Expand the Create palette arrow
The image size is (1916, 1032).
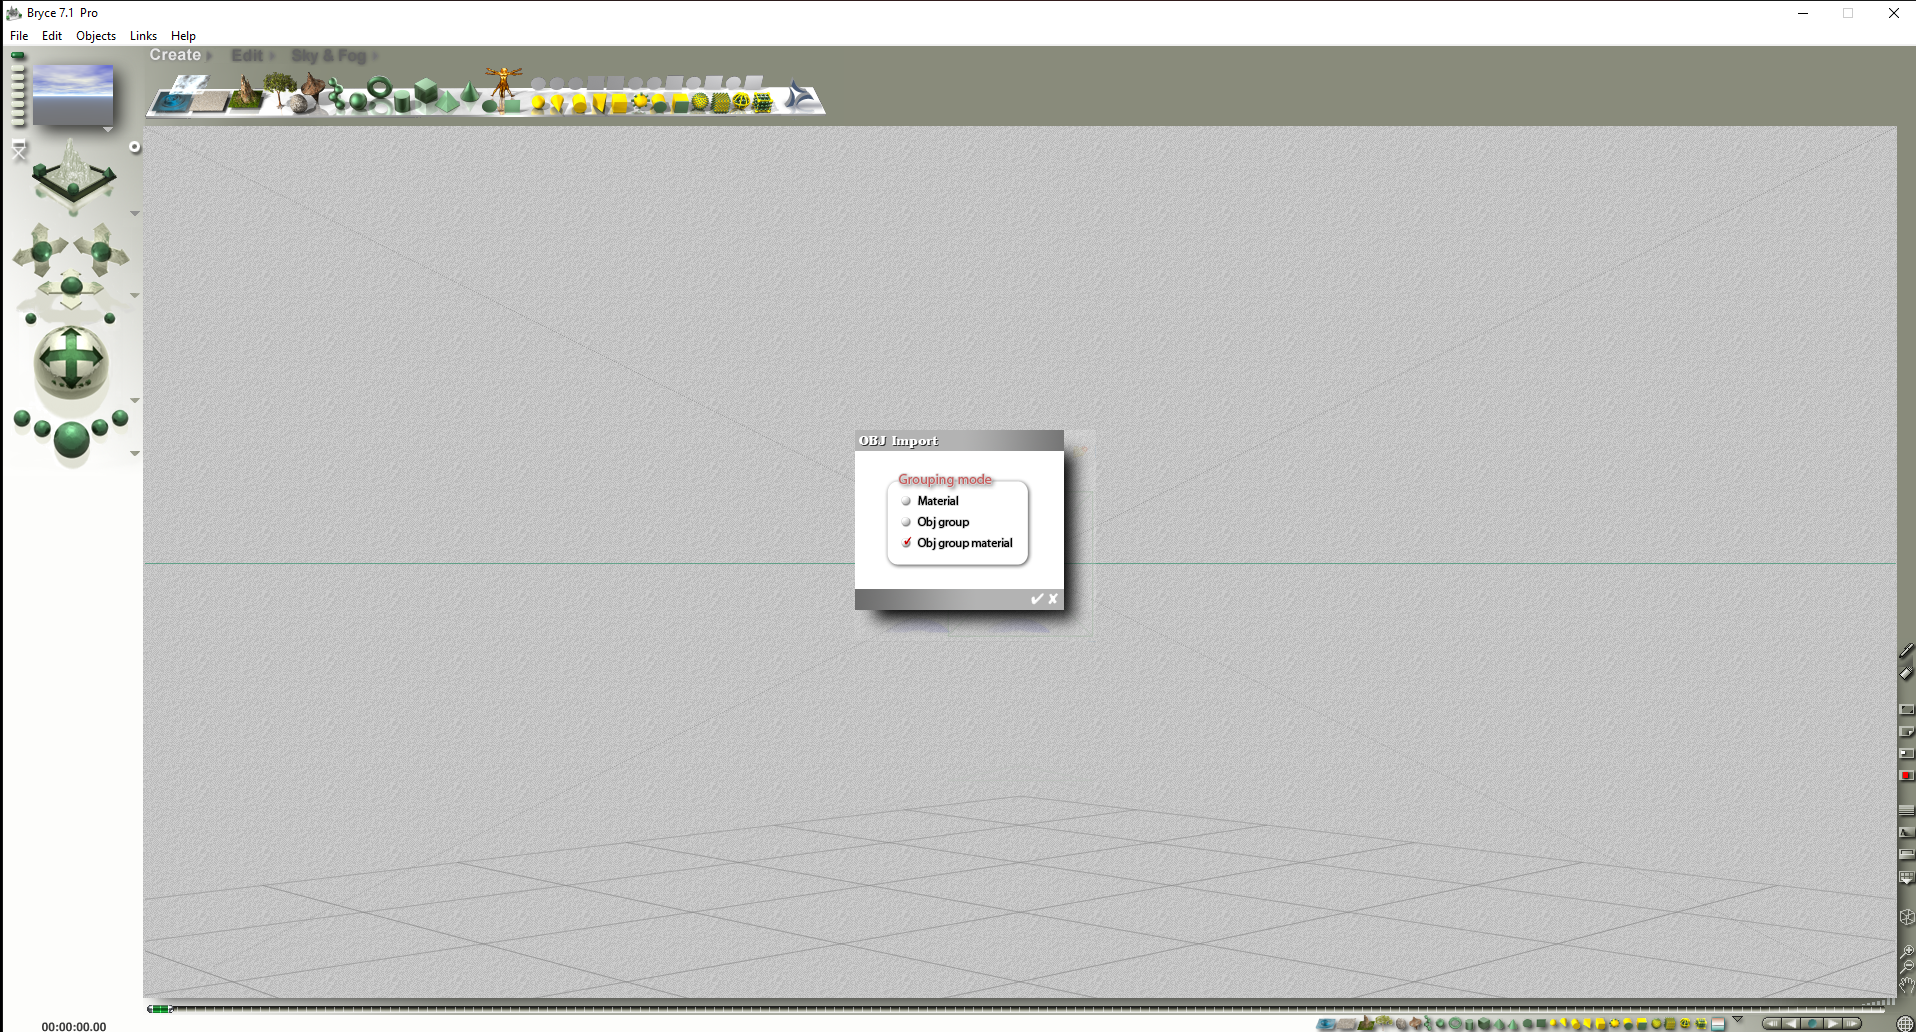click(210, 56)
